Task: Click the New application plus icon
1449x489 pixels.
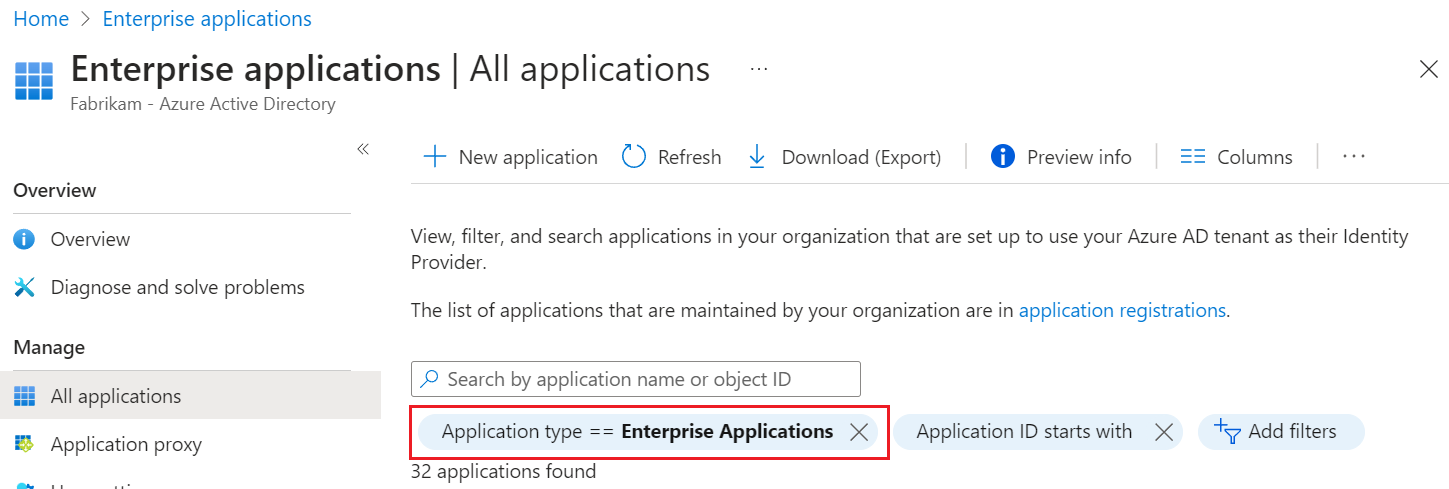Action: click(x=435, y=157)
